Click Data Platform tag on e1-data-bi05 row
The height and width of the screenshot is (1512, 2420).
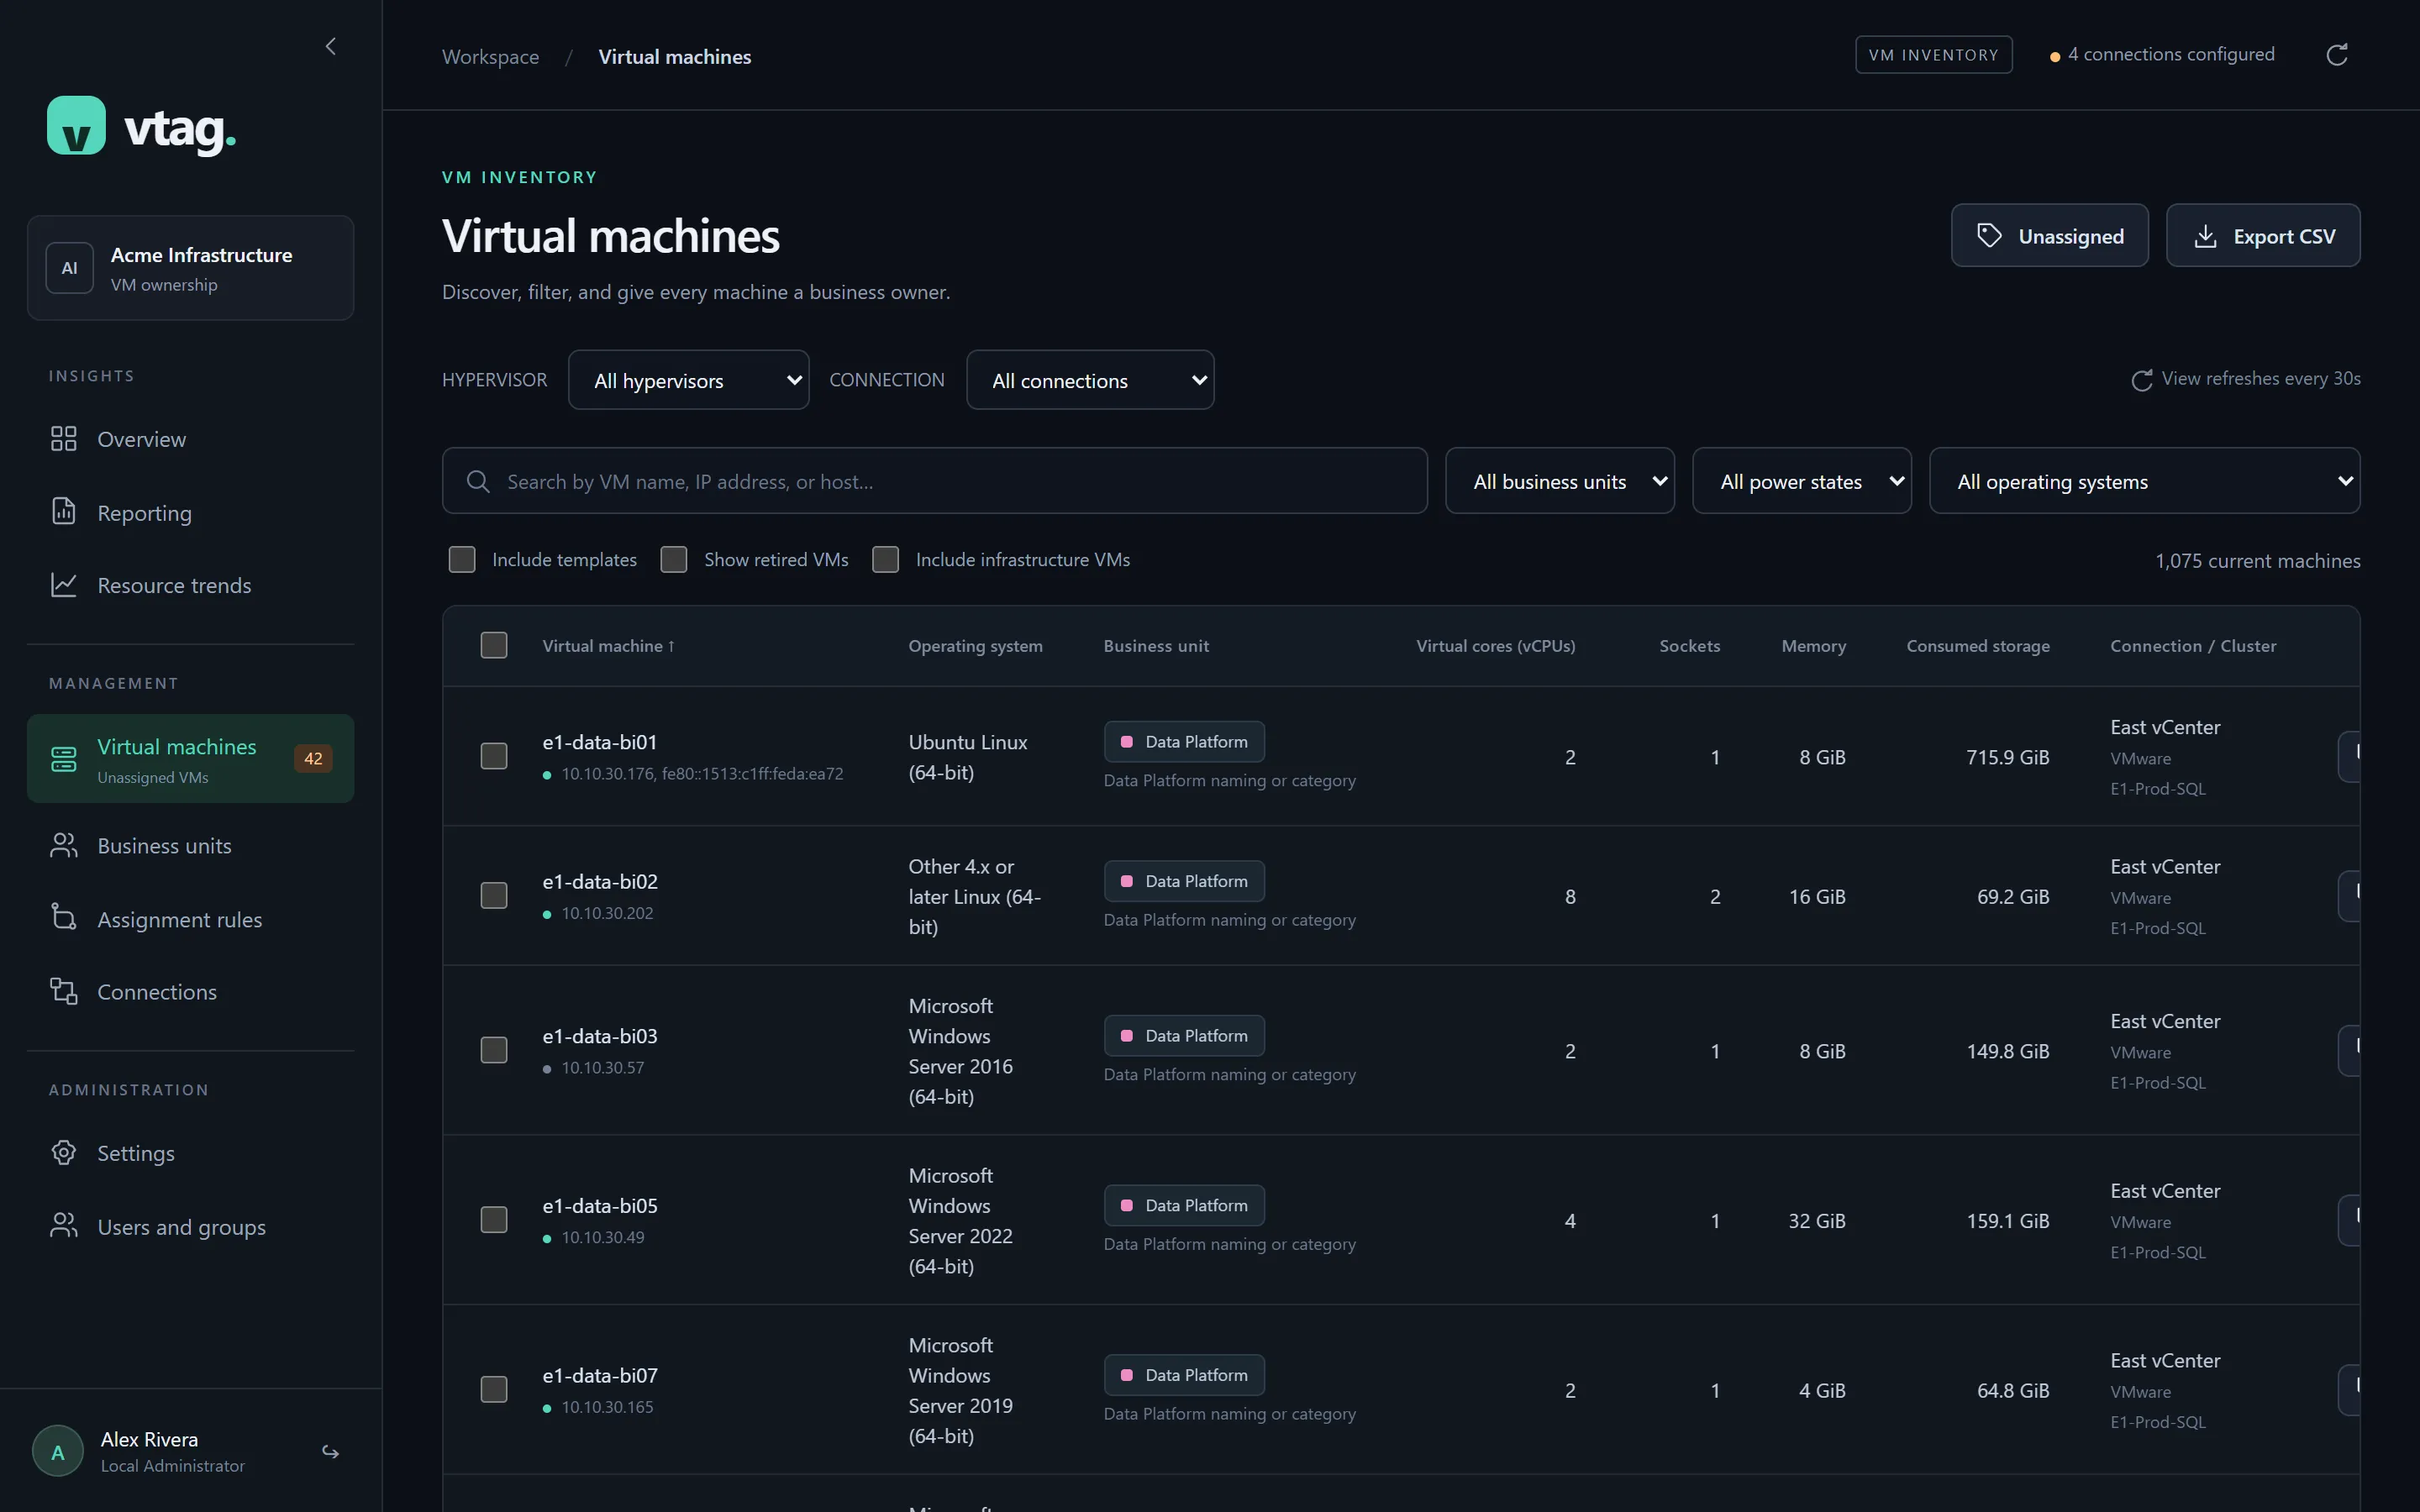pyautogui.click(x=1184, y=1205)
